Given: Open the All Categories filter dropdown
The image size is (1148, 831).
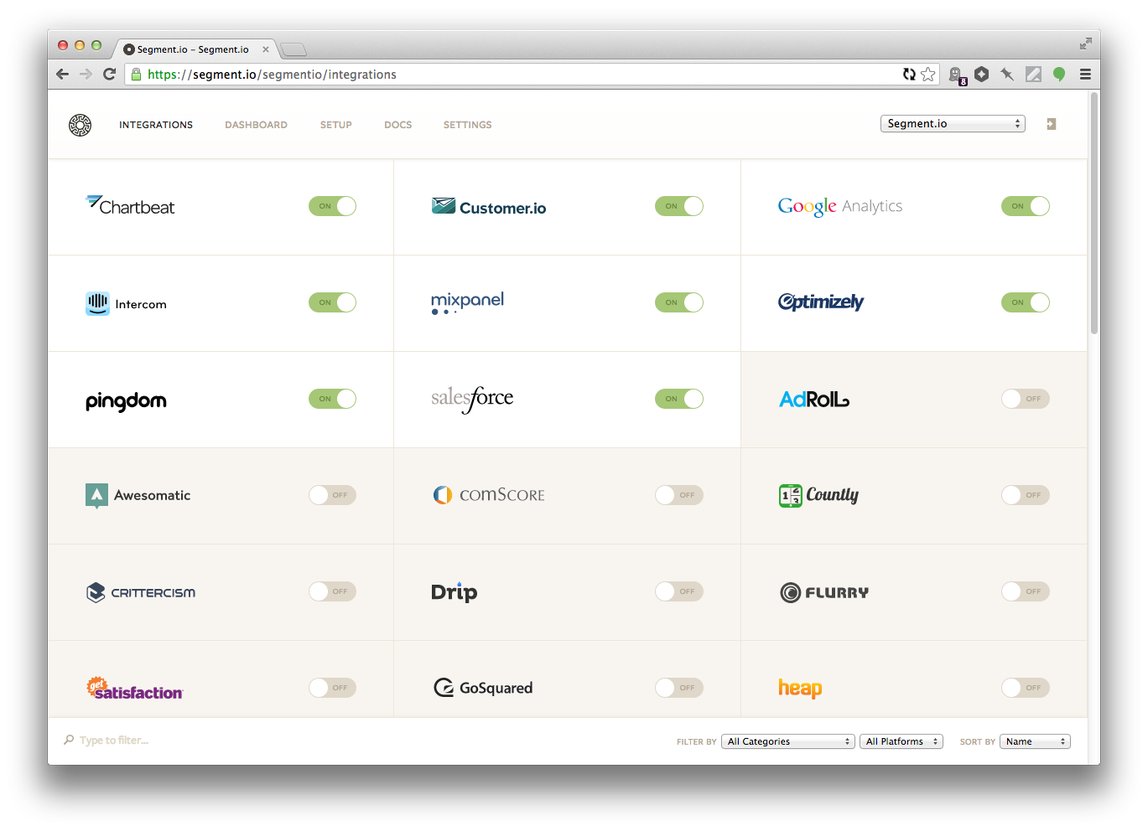Looking at the screenshot, I should [788, 742].
